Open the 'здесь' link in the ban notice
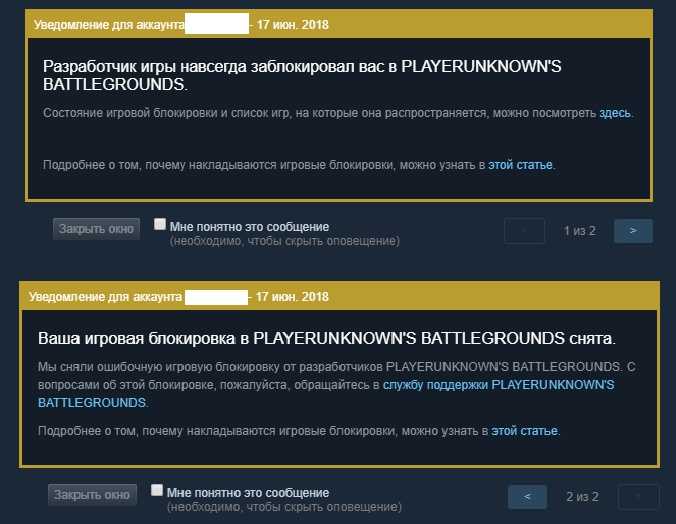676x524 pixels. coord(615,113)
